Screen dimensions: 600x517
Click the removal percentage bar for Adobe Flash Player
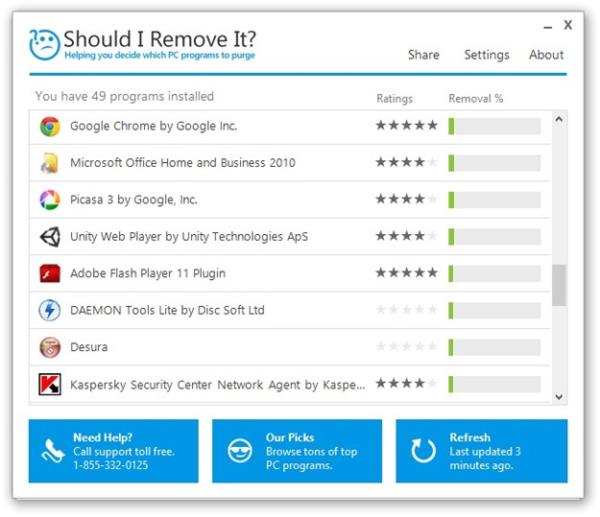coord(495,274)
